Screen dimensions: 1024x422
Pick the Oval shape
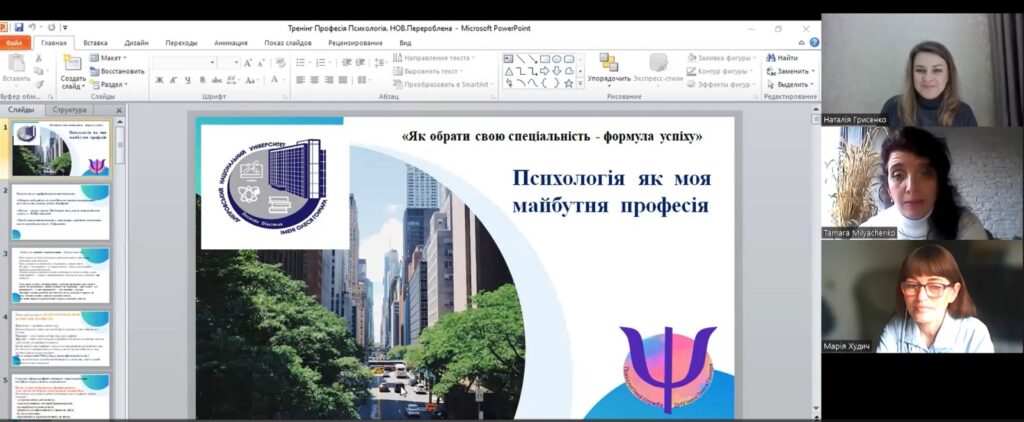pos(556,59)
